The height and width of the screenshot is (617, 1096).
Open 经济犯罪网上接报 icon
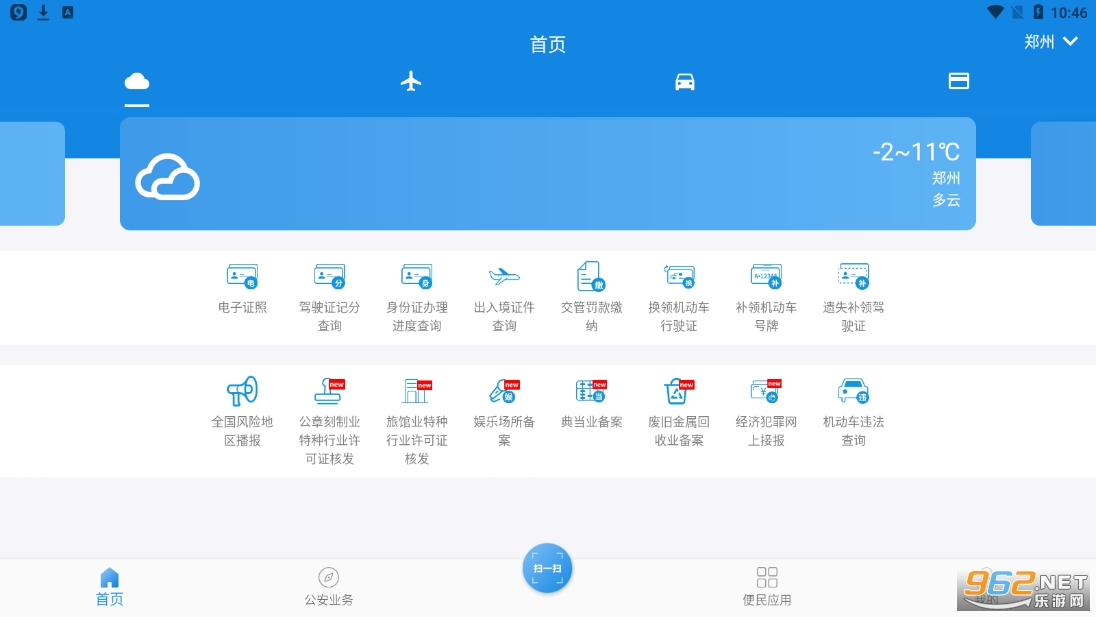pyautogui.click(x=766, y=391)
